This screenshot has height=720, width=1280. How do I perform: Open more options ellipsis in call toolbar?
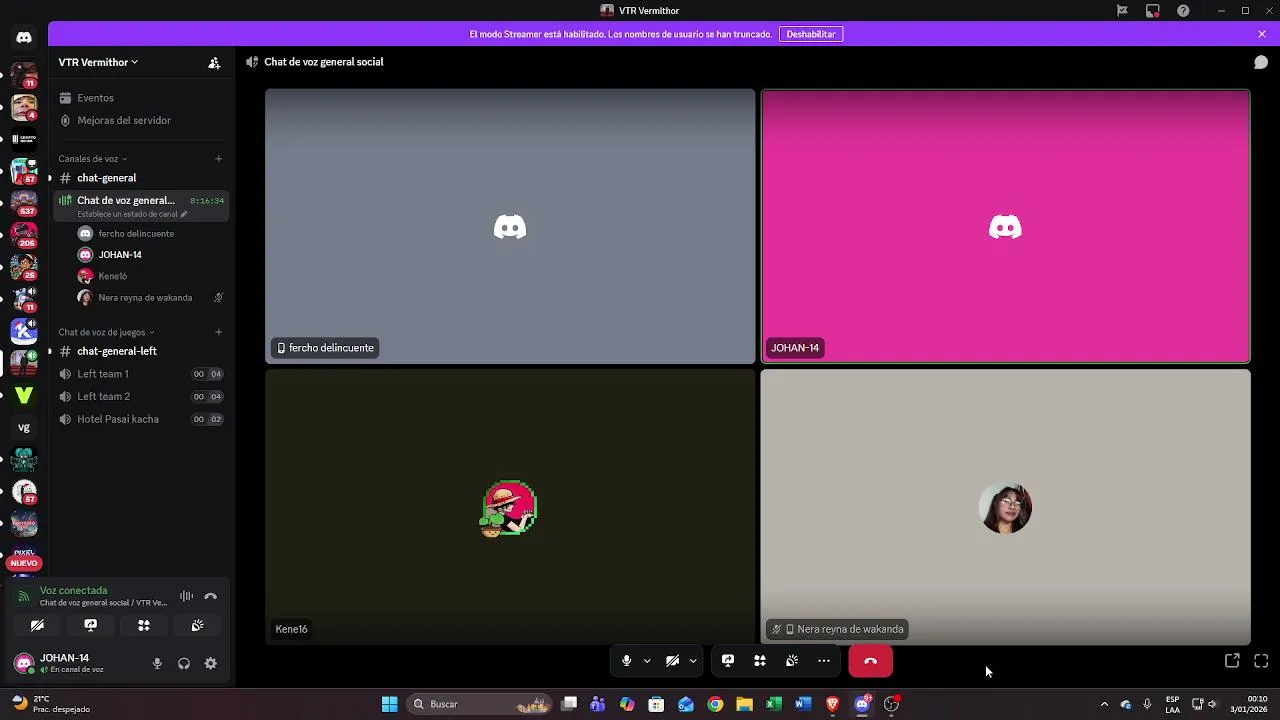click(824, 661)
